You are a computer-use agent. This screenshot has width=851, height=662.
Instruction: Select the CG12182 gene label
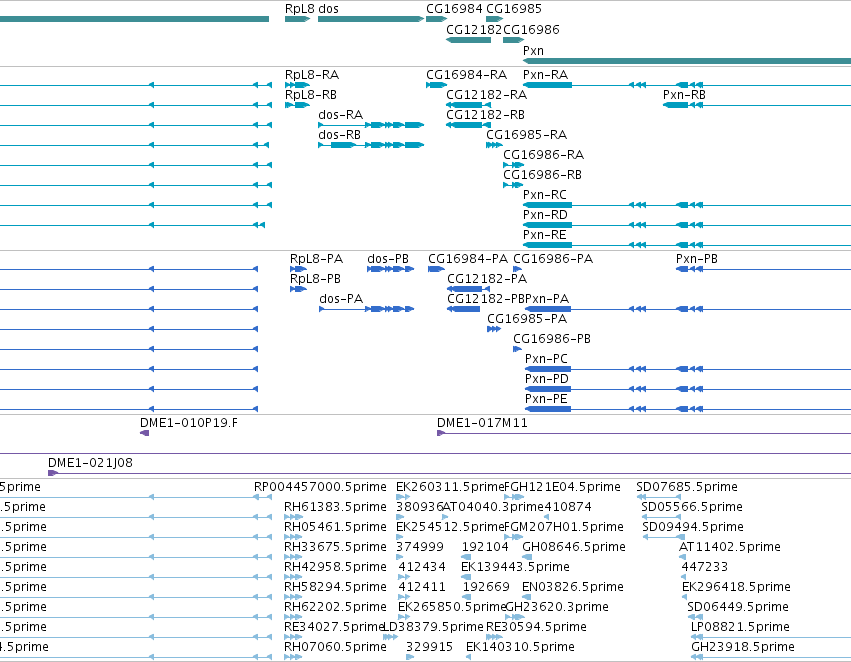tap(474, 30)
